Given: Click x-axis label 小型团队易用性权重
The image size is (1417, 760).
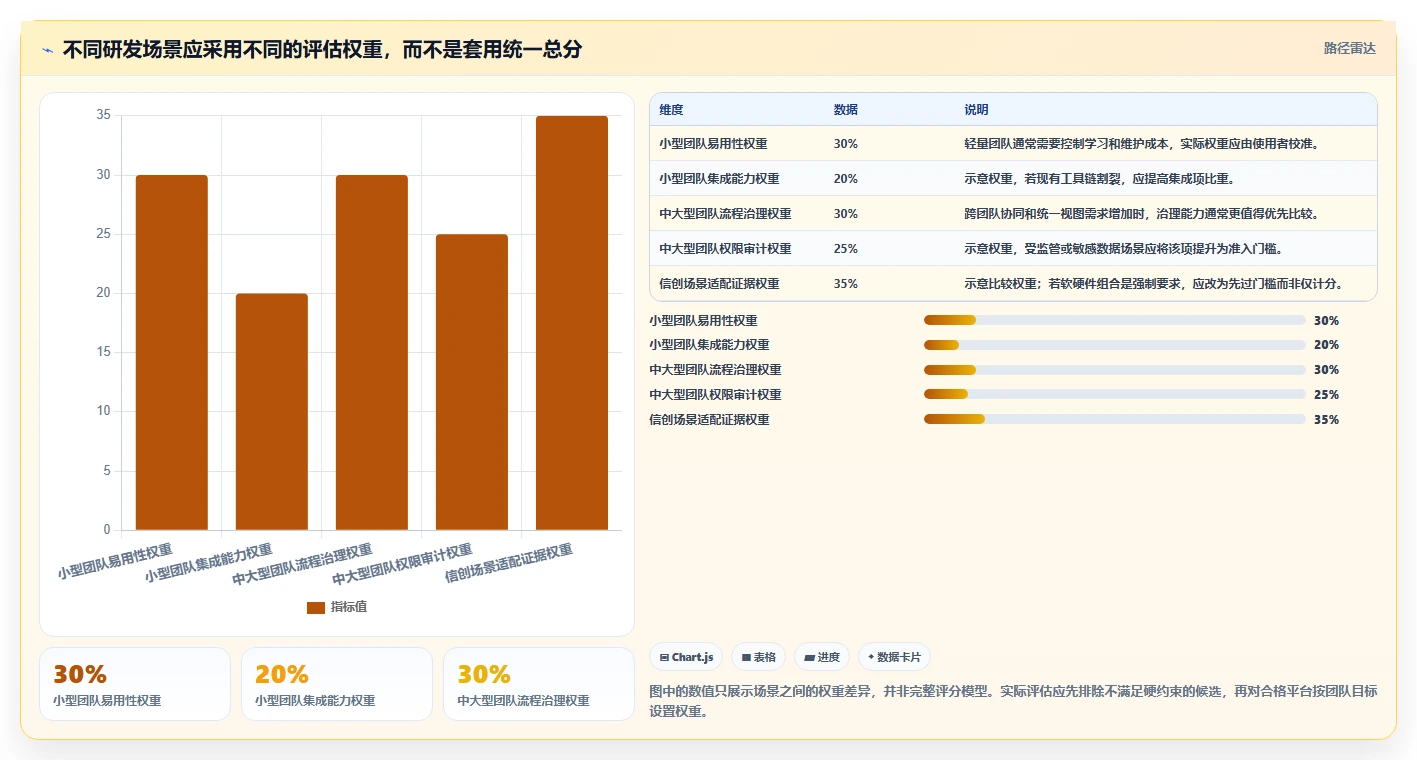Looking at the screenshot, I should [x=115, y=562].
